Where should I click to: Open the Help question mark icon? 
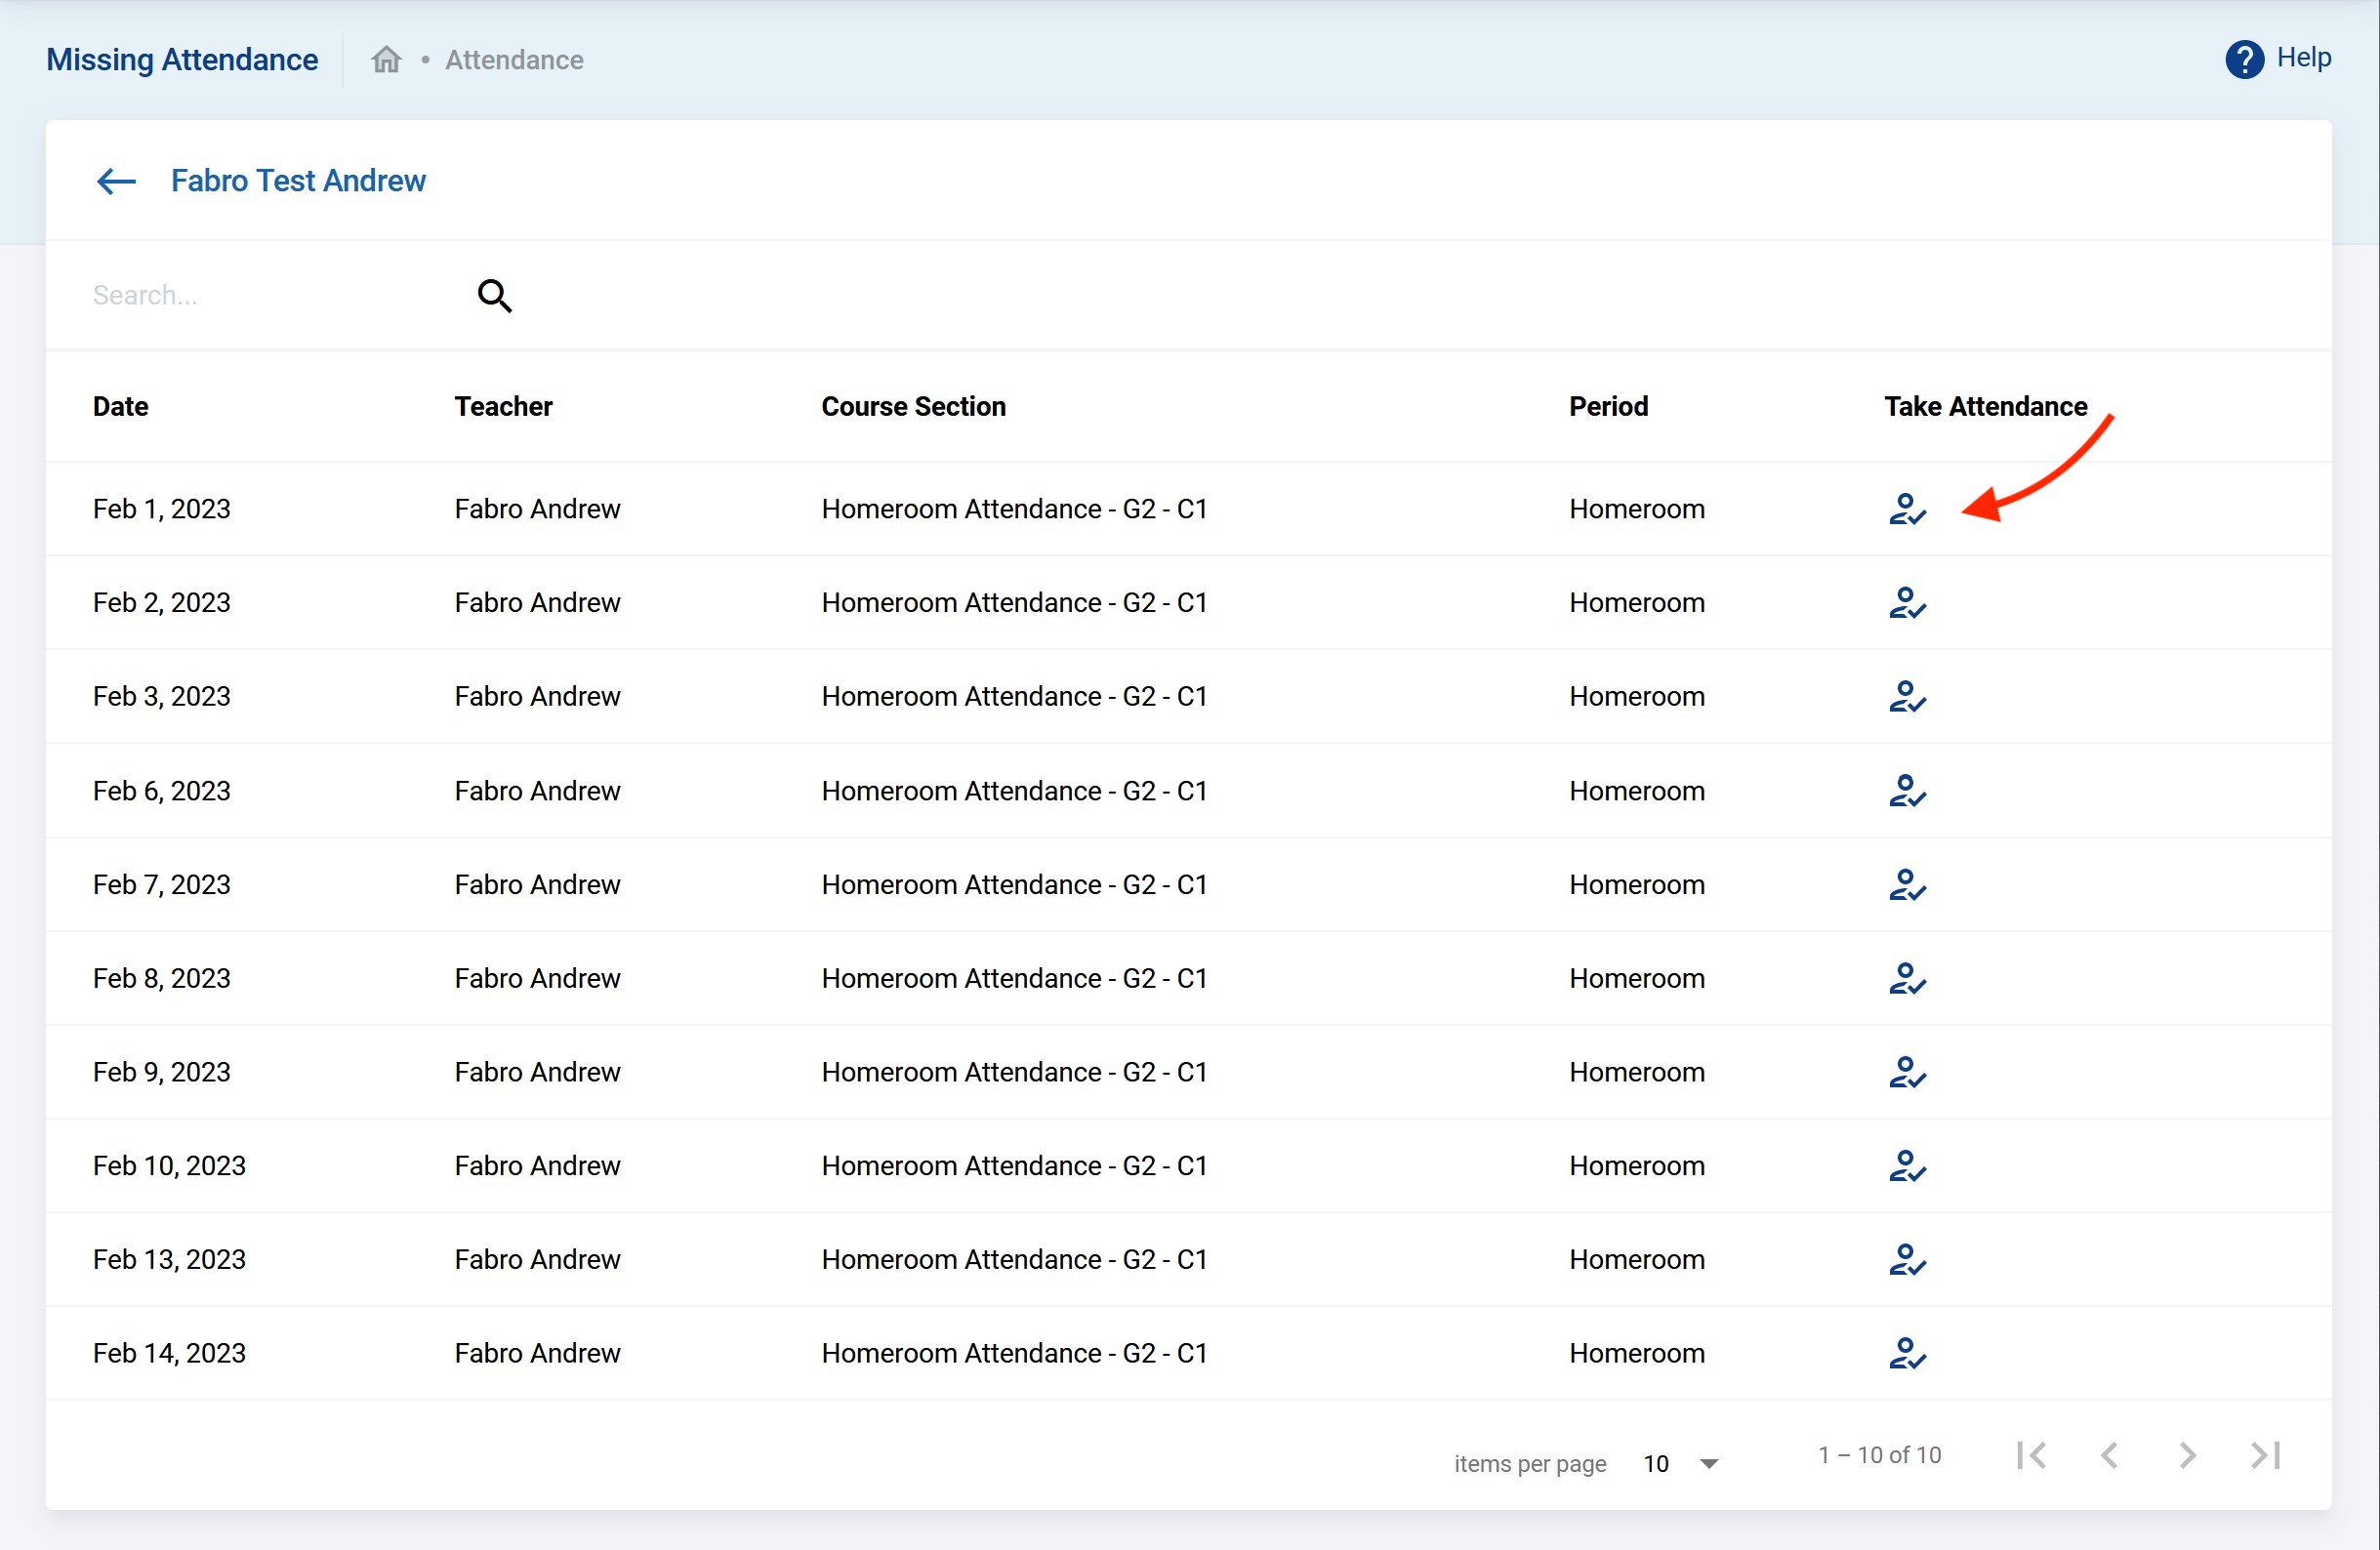point(2244,59)
